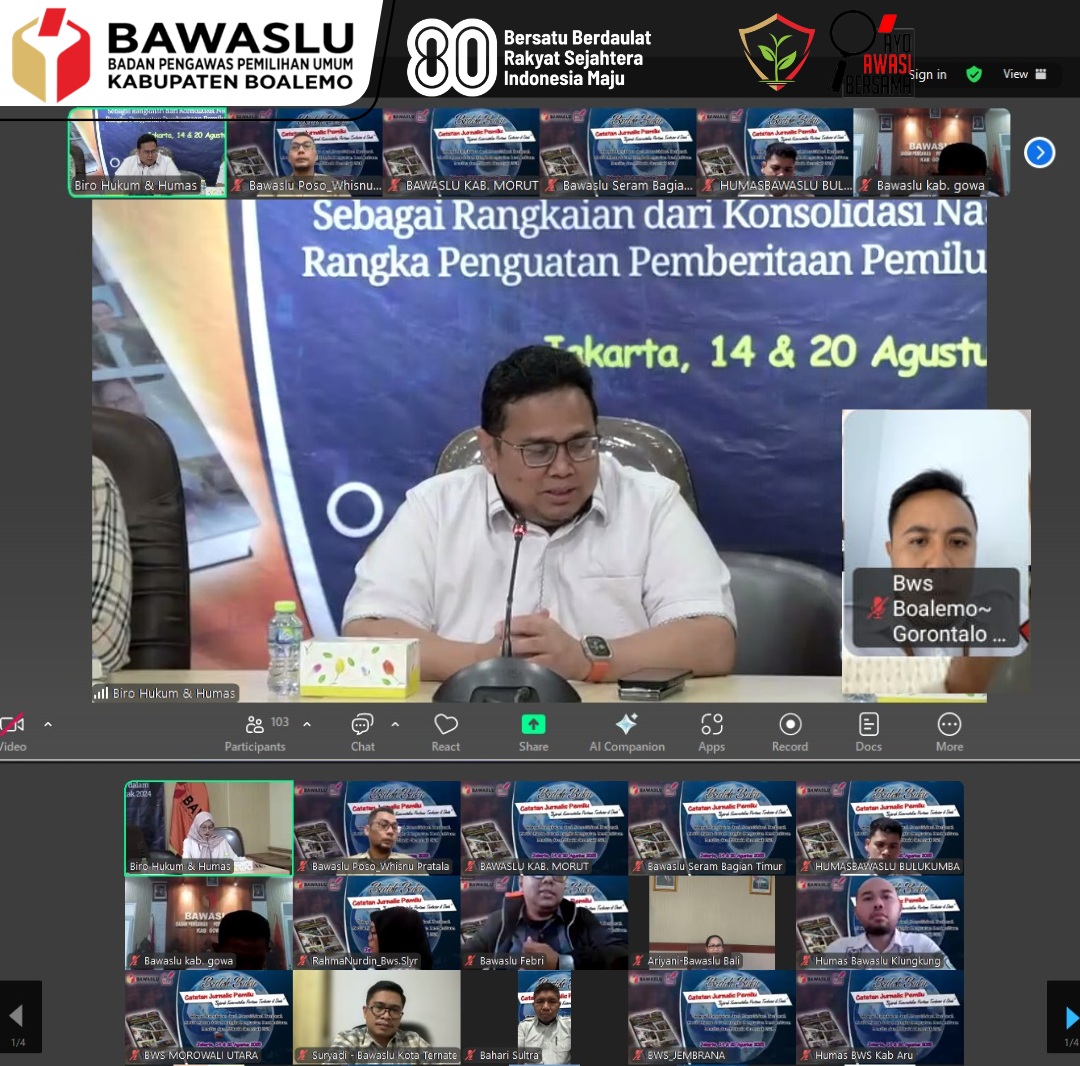Open the Apps menu icon

click(x=712, y=724)
